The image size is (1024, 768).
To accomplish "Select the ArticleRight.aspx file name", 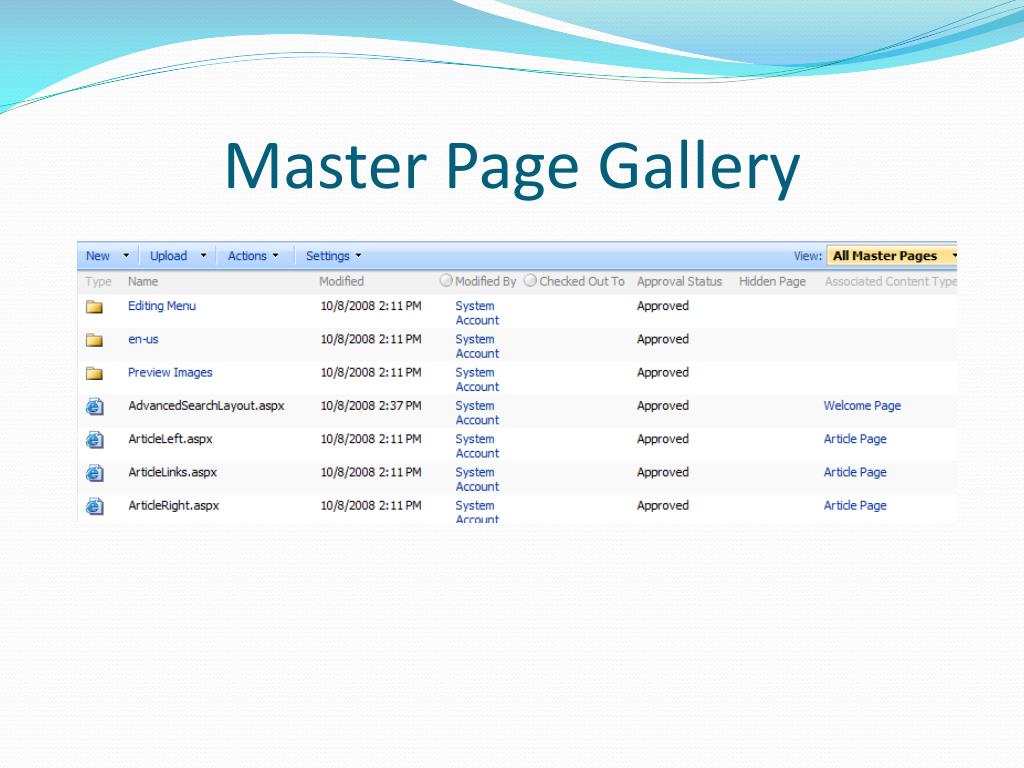I will [x=174, y=505].
